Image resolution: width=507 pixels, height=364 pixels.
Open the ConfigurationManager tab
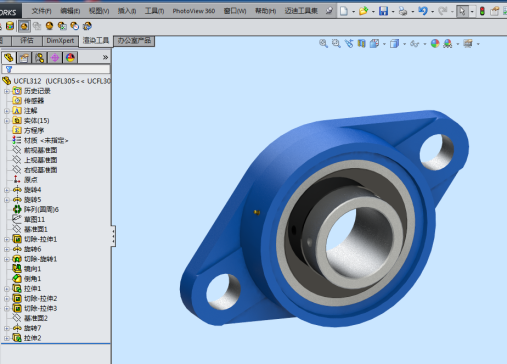pyautogui.click(x=39, y=58)
